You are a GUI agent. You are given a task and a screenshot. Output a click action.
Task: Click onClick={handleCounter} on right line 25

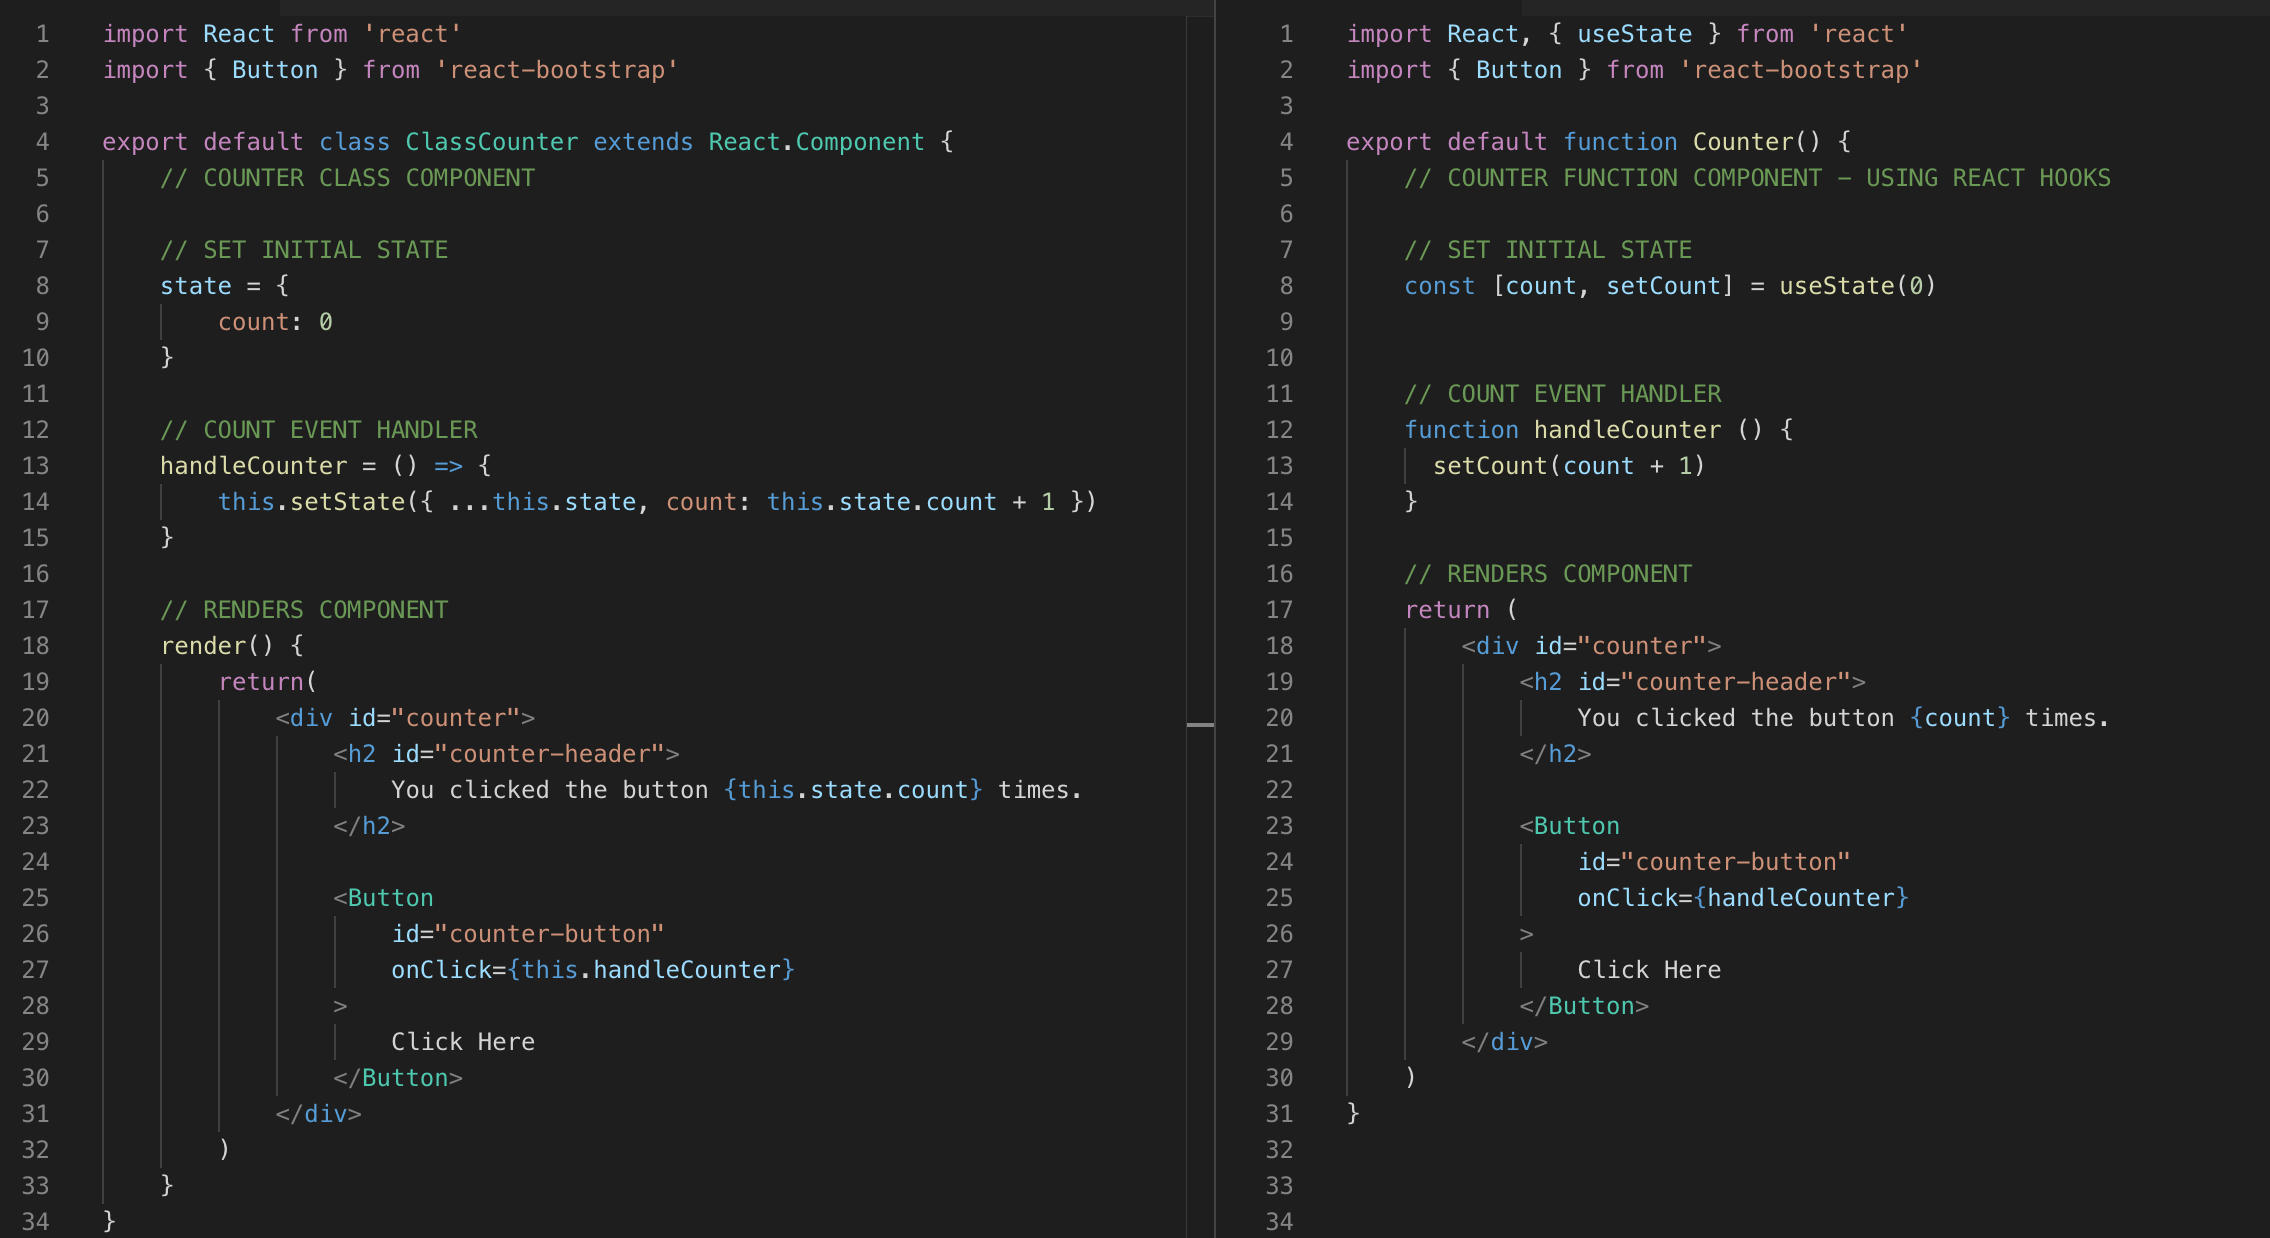coord(1742,897)
